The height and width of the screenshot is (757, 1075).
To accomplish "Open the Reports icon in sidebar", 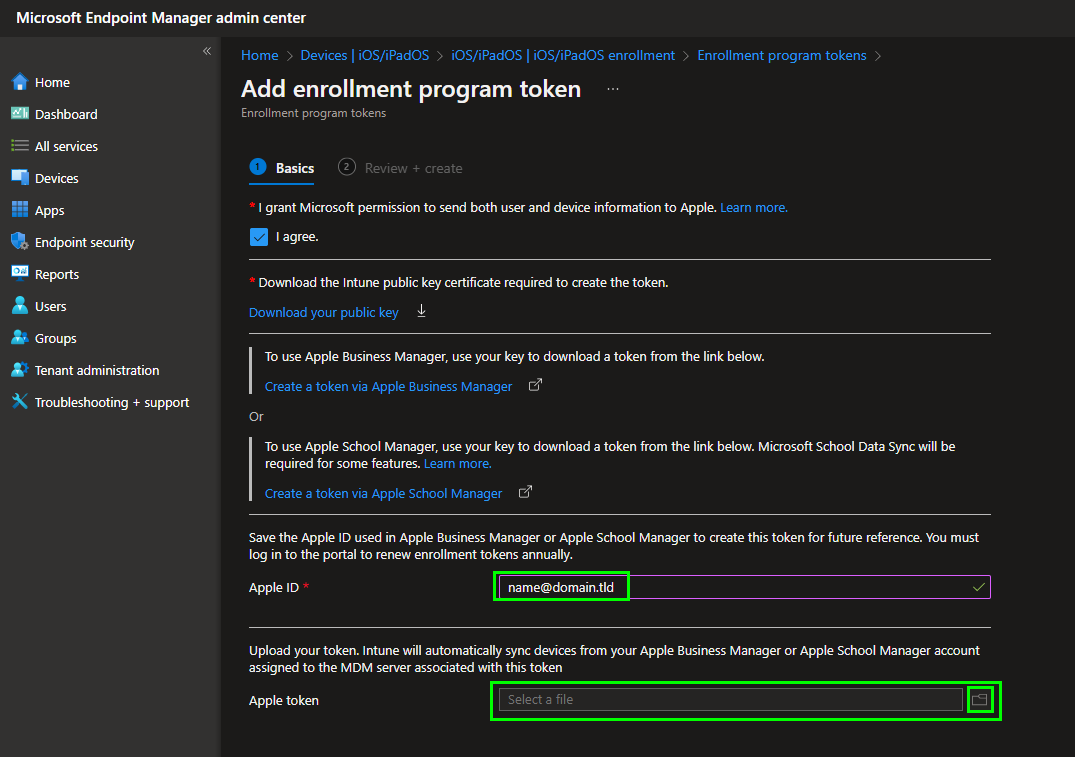I will (19, 274).
